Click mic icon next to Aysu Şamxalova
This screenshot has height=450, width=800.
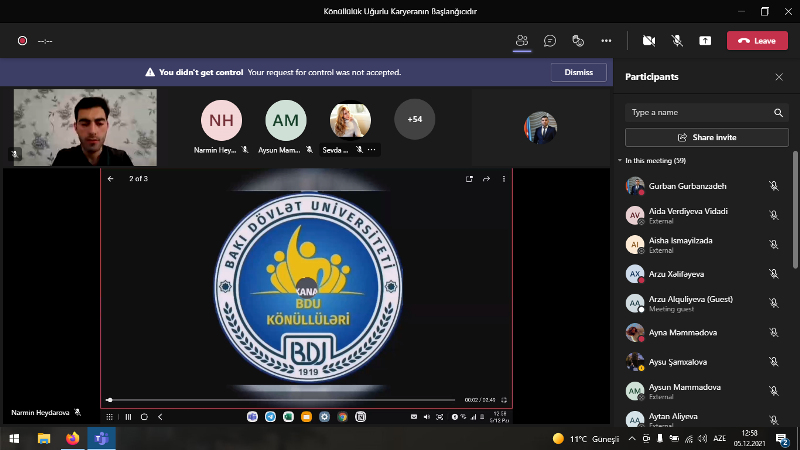pos(773,362)
